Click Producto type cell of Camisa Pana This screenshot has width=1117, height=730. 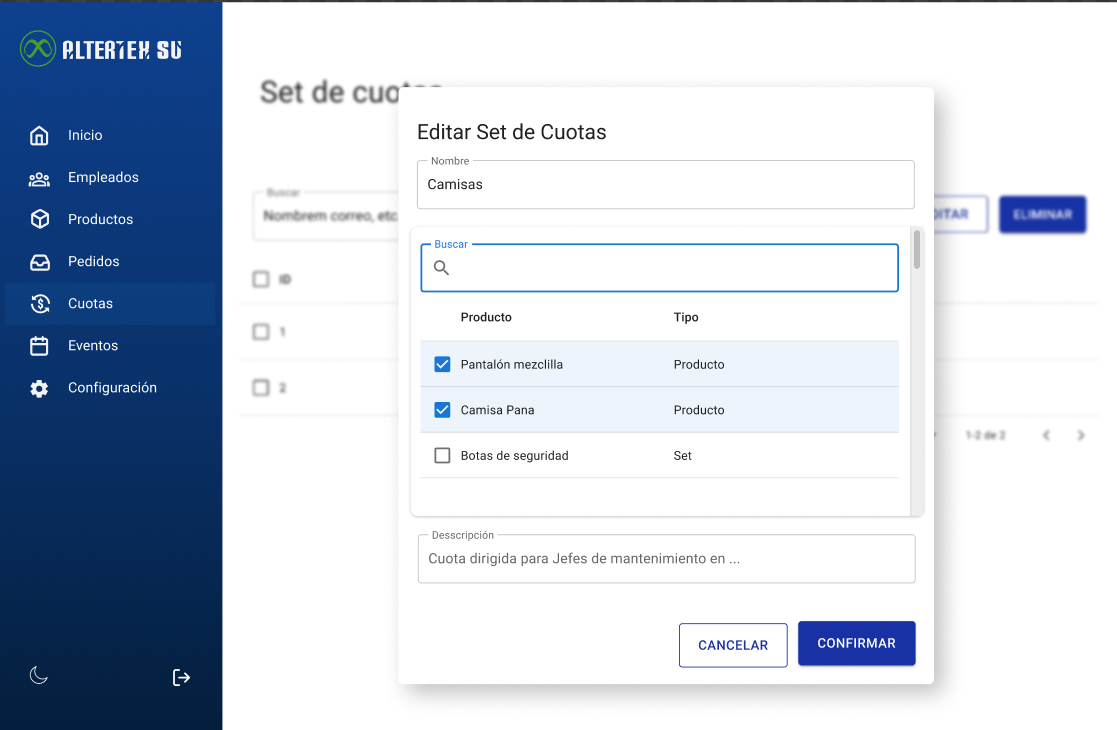(699, 410)
